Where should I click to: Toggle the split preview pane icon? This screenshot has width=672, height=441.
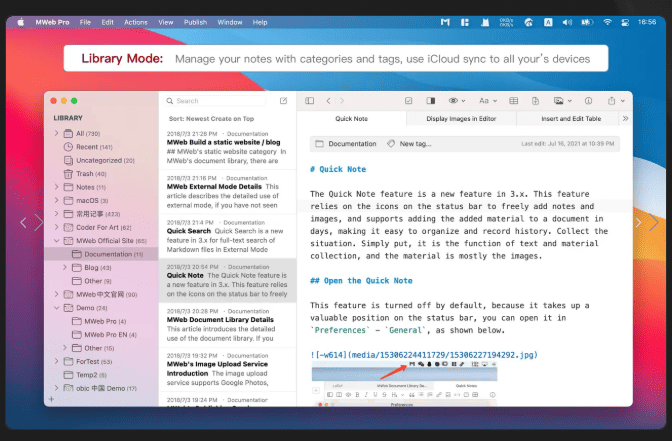(x=431, y=101)
